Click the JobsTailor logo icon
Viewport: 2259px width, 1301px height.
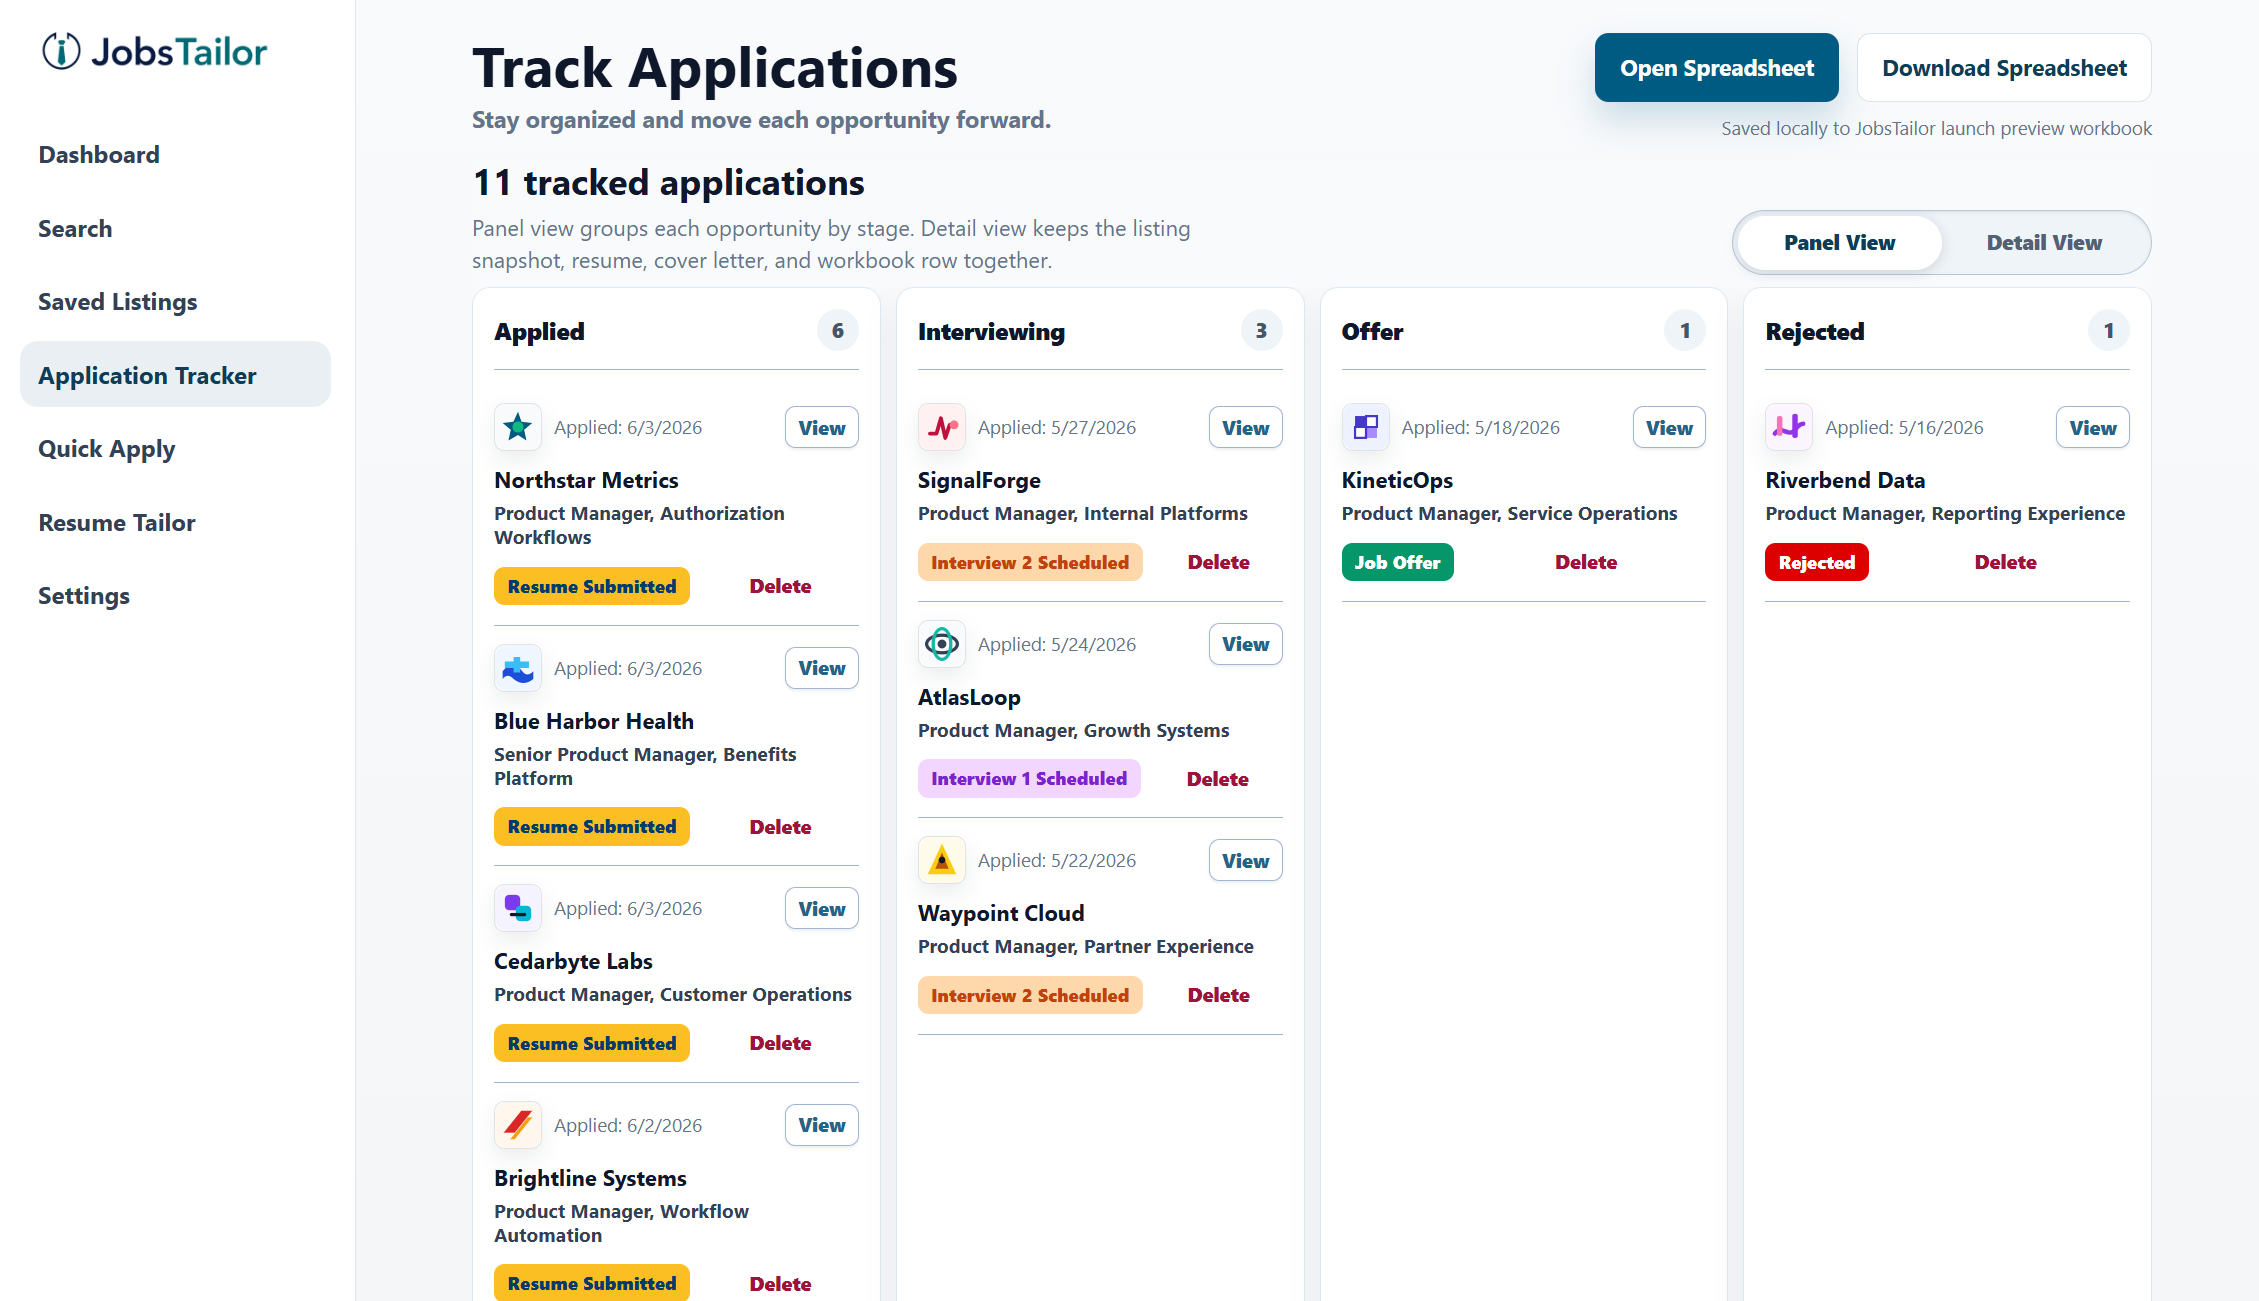[61, 51]
